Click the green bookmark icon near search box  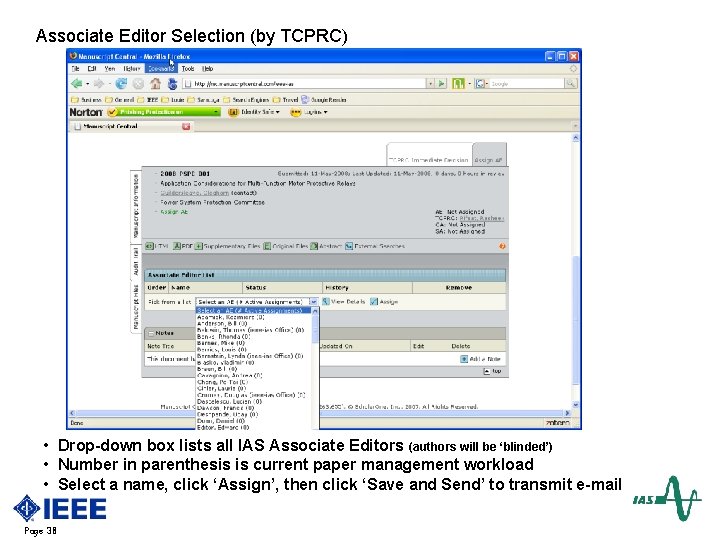458,84
